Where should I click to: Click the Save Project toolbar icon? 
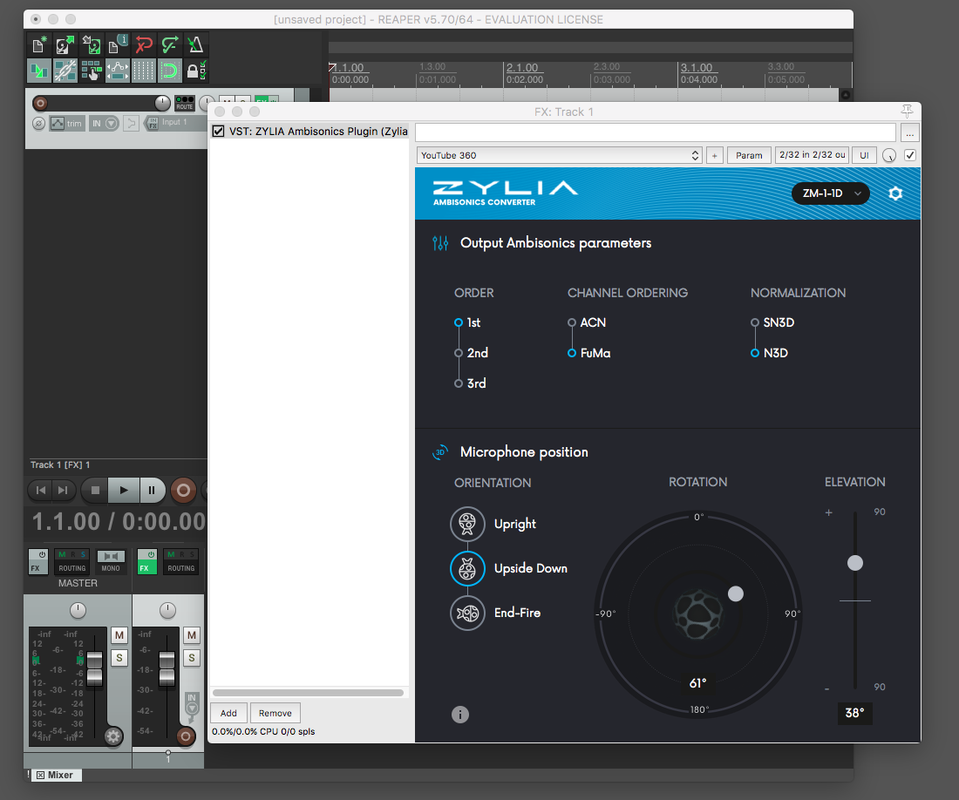(91, 45)
